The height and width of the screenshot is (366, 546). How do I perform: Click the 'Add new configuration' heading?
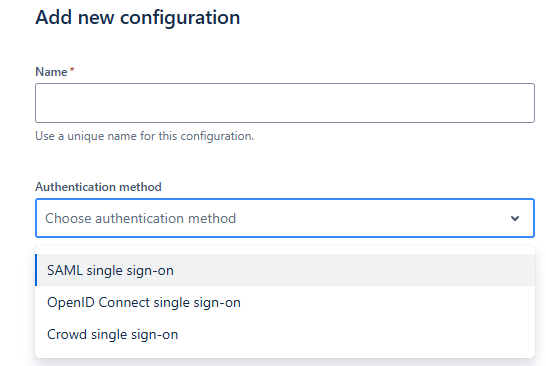(138, 17)
